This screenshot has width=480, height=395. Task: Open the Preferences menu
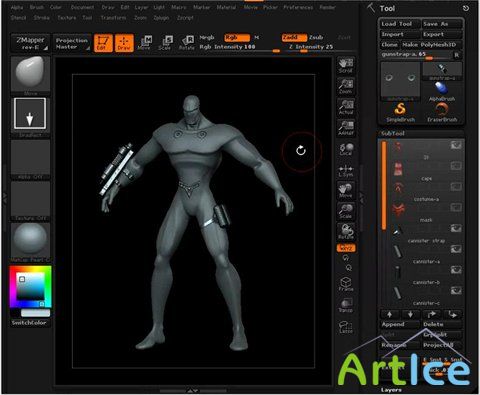(x=298, y=7)
